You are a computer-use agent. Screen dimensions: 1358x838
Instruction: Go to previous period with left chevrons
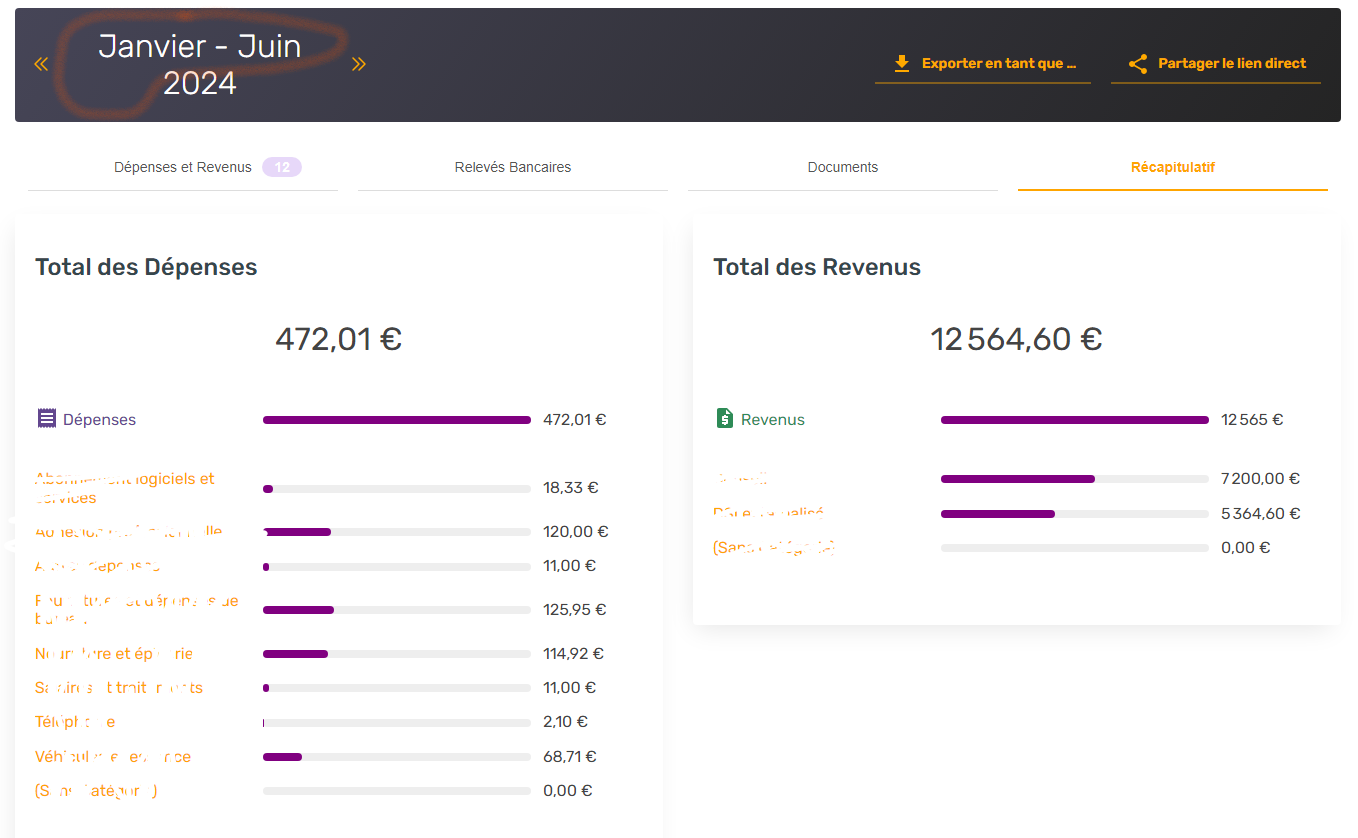(41, 65)
